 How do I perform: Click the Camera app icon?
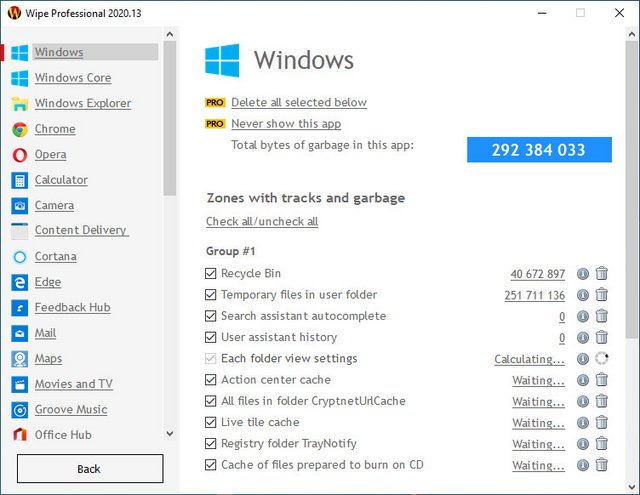pyautogui.click(x=20, y=206)
